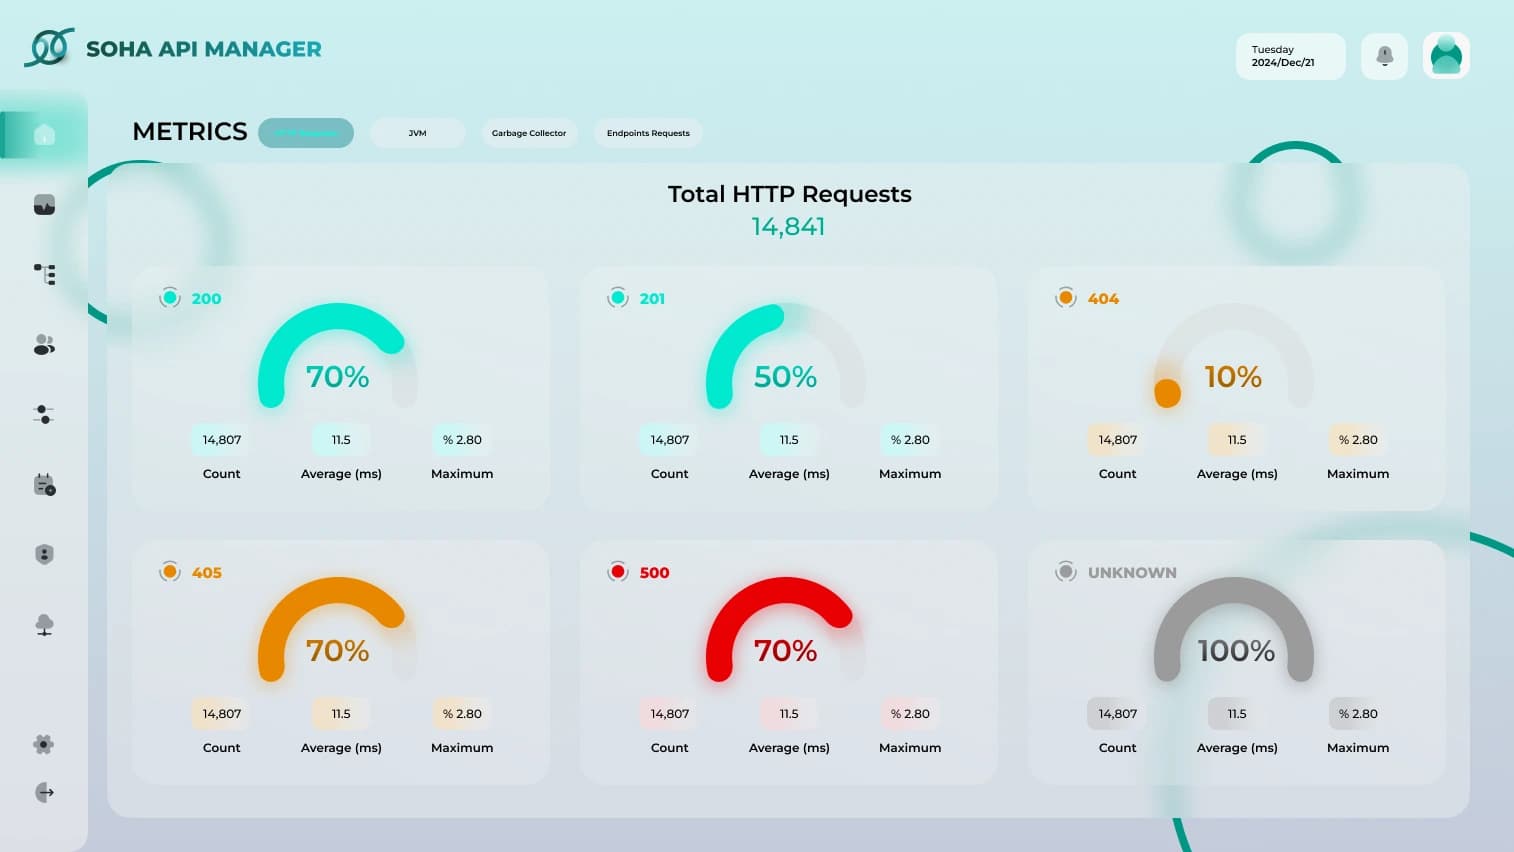Switch to the Endpoints Requests tab
The height and width of the screenshot is (852, 1514).
(x=648, y=133)
